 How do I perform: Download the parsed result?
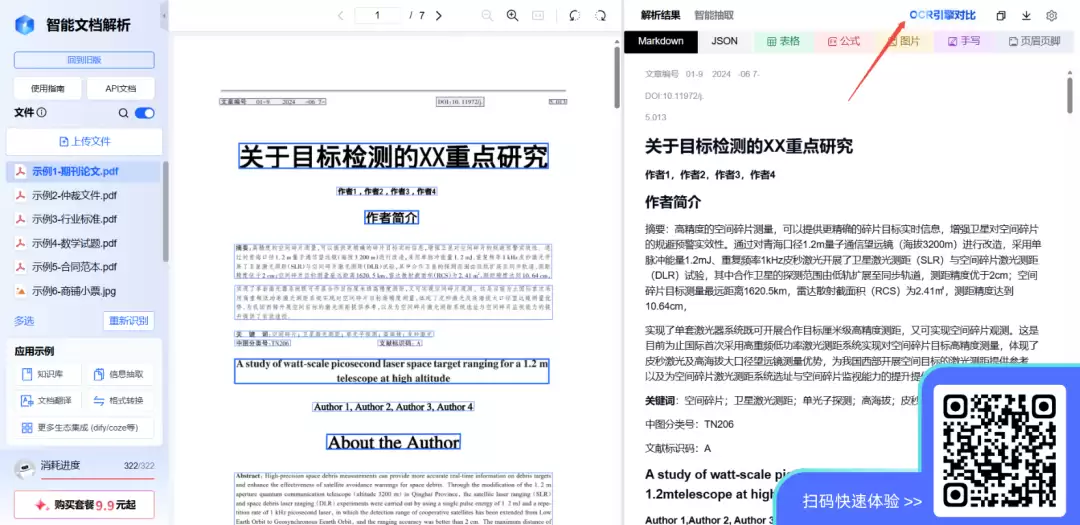pyautogui.click(x=1026, y=15)
